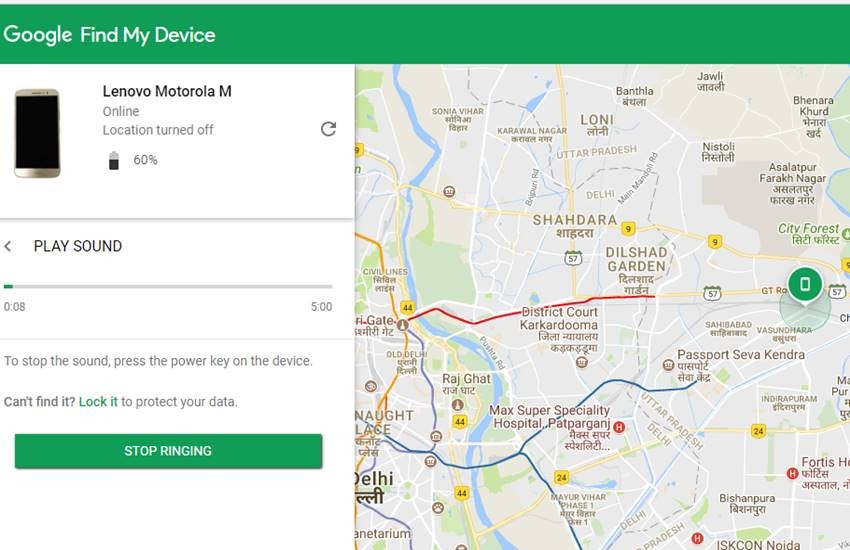Click the Fortis Hospital map marker icon
This screenshot has height=550, width=850.
point(792,473)
